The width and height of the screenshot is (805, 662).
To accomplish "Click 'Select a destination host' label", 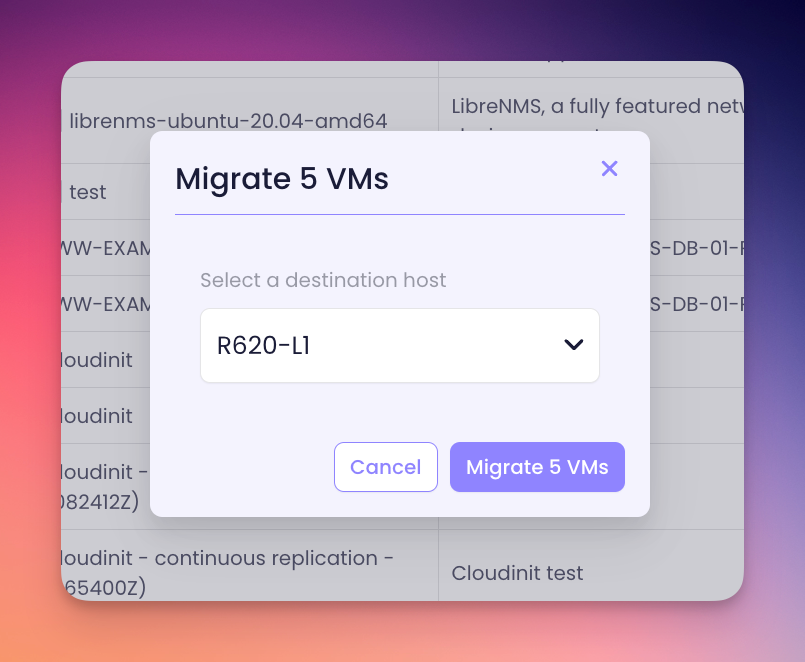I will click(323, 280).
